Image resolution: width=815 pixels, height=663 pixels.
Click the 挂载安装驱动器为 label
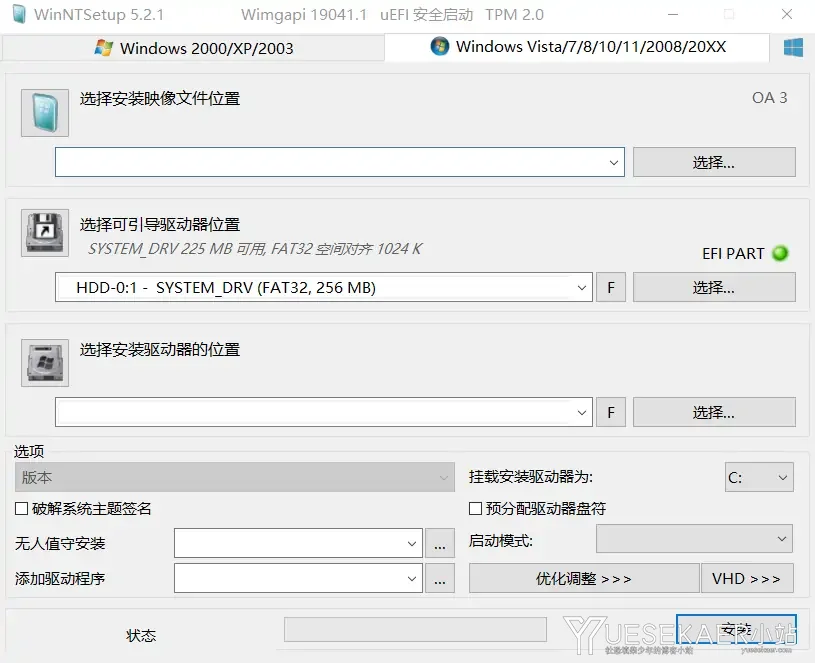[x=531, y=477]
